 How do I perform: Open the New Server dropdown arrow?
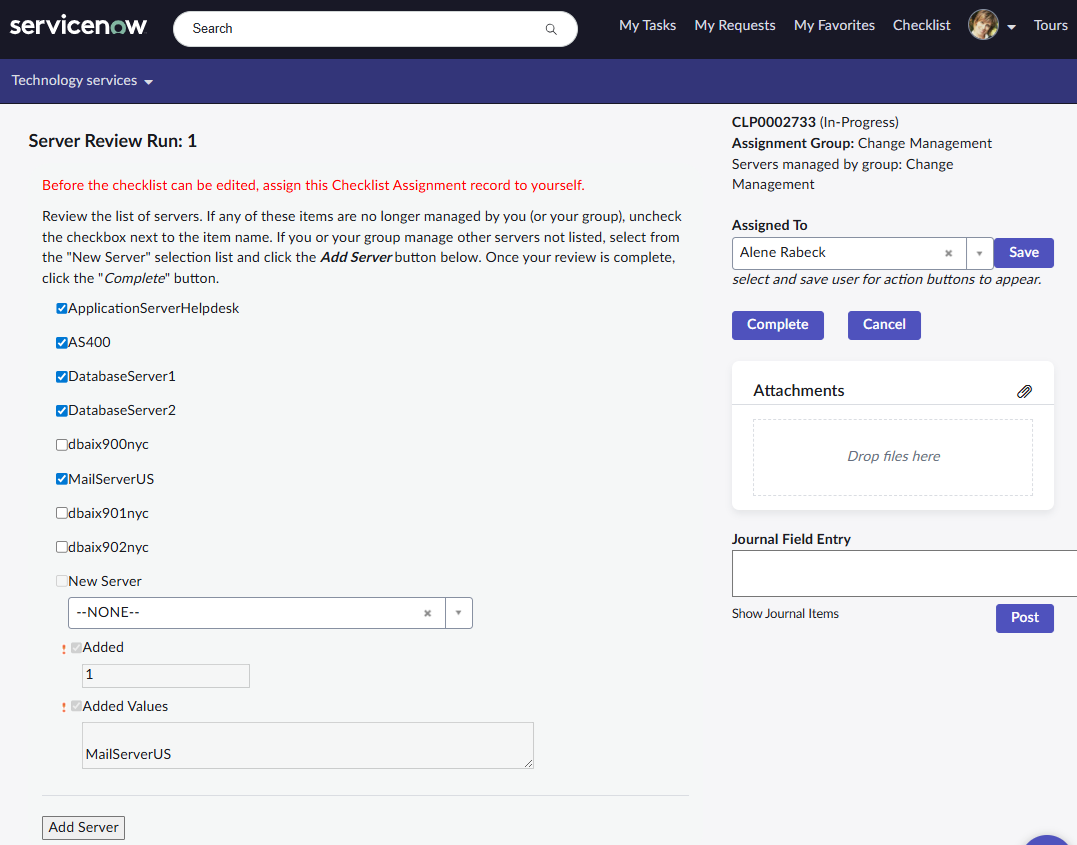458,613
